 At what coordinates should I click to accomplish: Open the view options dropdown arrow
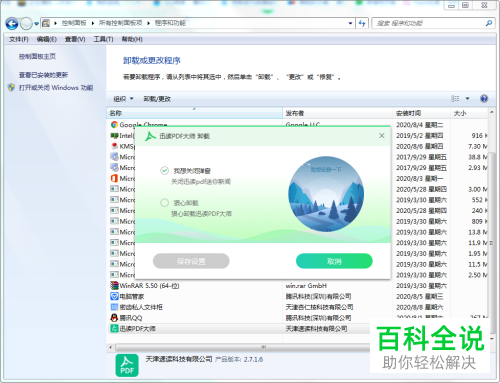[x=467, y=99]
